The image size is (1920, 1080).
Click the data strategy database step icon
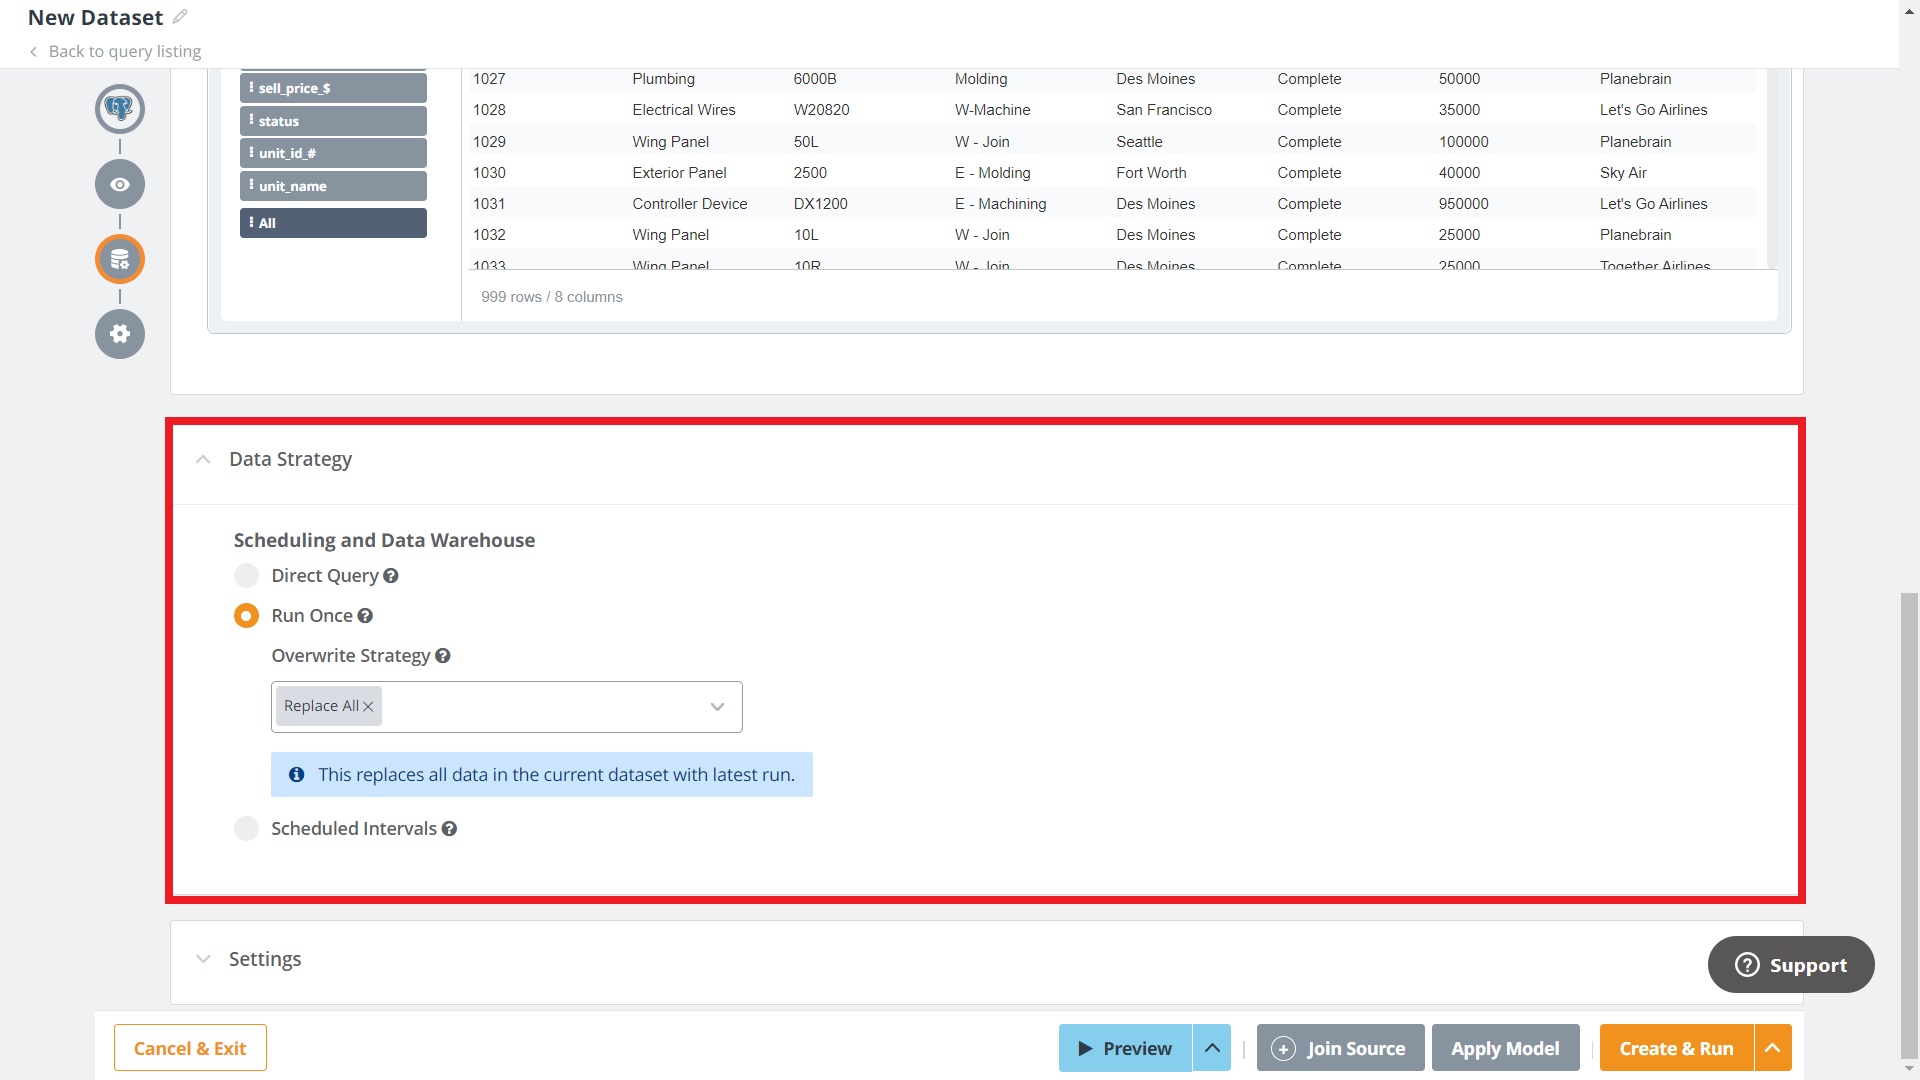coord(120,260)
